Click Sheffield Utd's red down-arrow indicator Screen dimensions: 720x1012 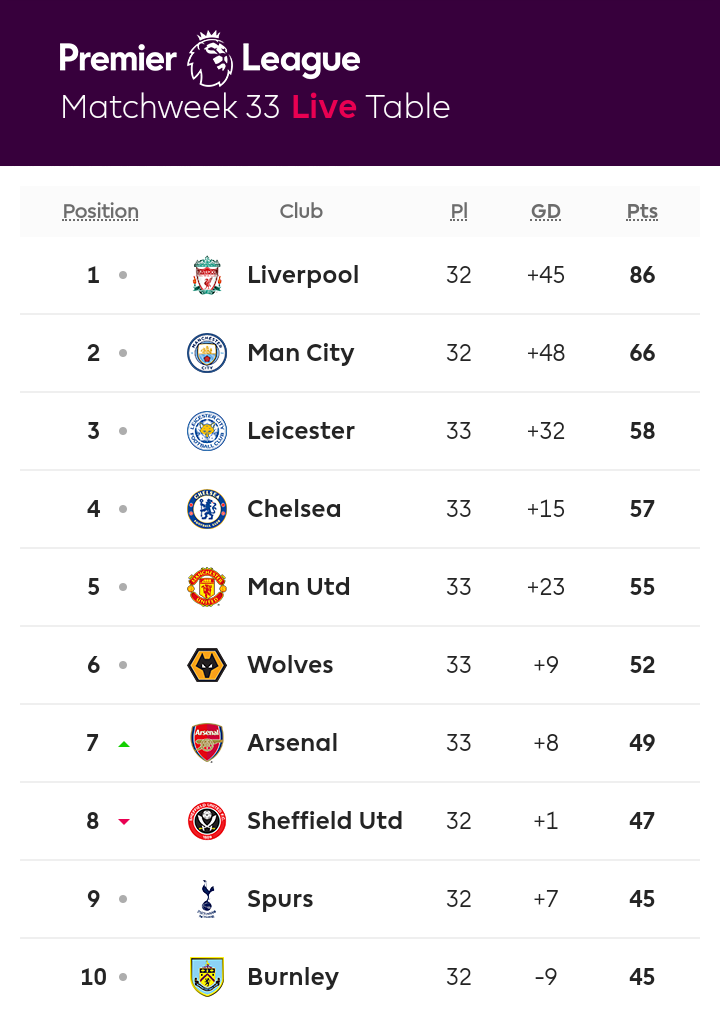coord(124,822)
